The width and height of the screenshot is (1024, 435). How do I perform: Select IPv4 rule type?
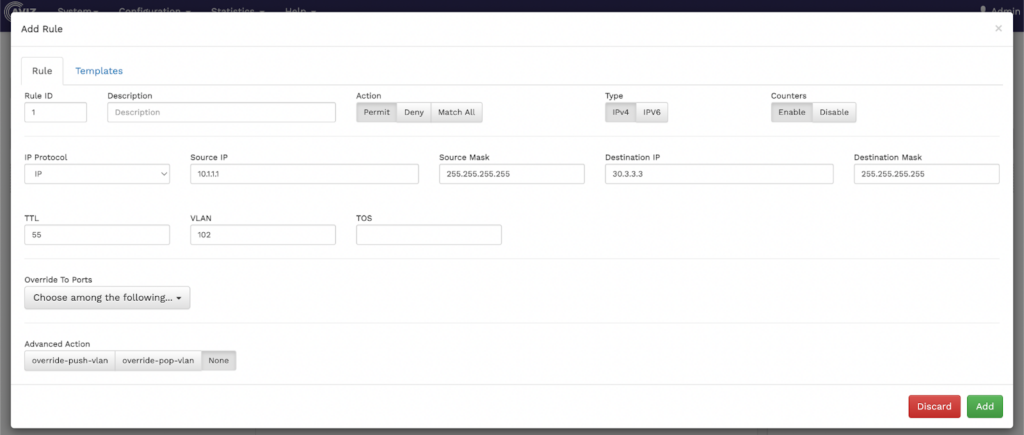(620, 112)
